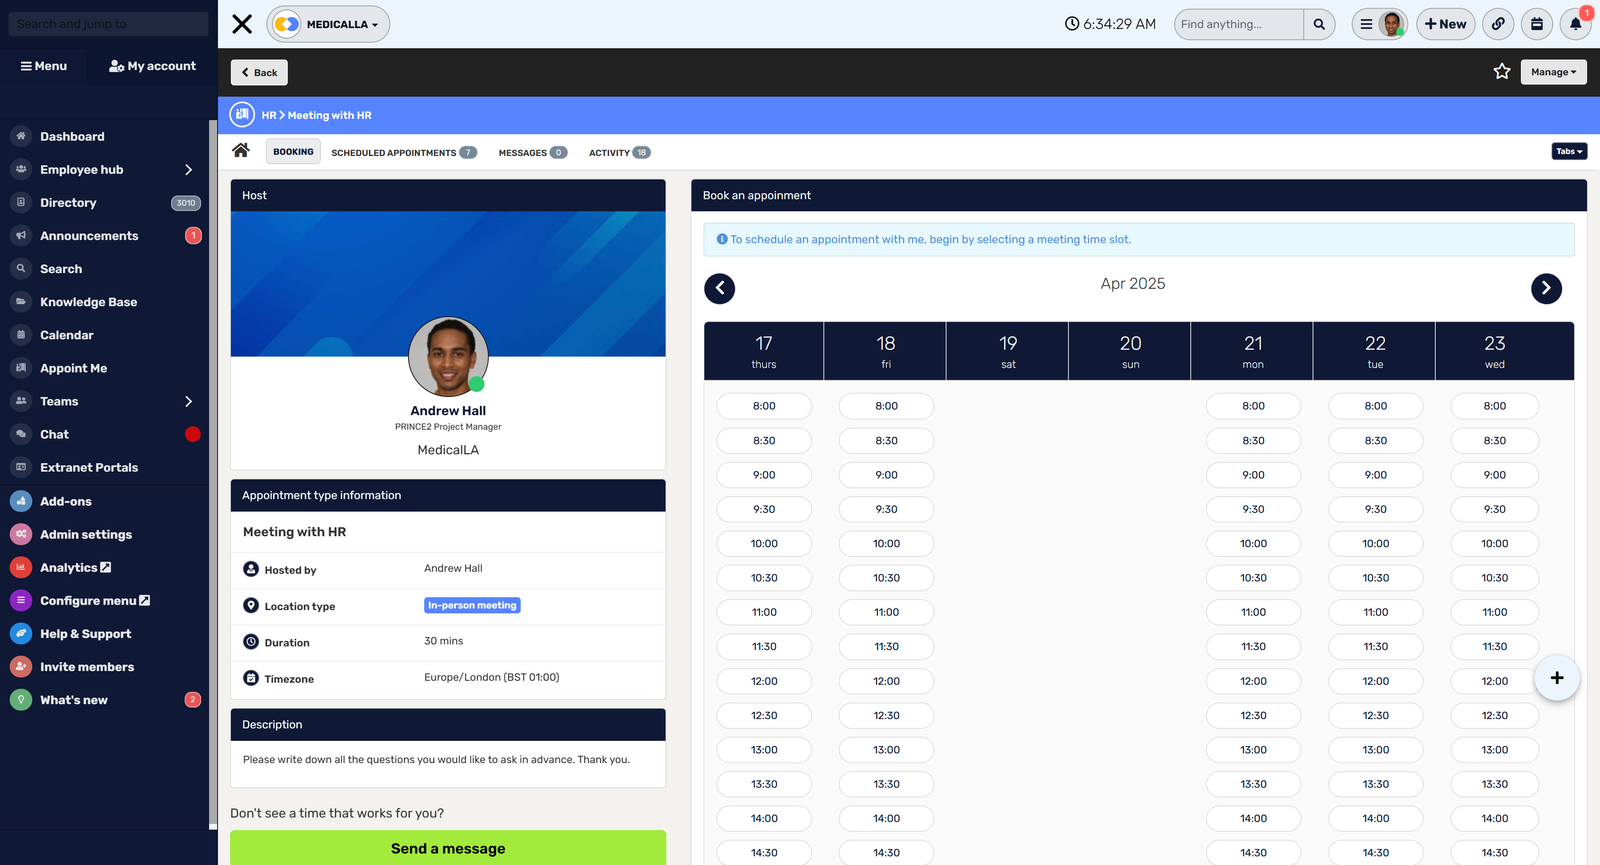Click the Directory sidebar icon
The image size is (1600, 865).
[x=21, y=203]
